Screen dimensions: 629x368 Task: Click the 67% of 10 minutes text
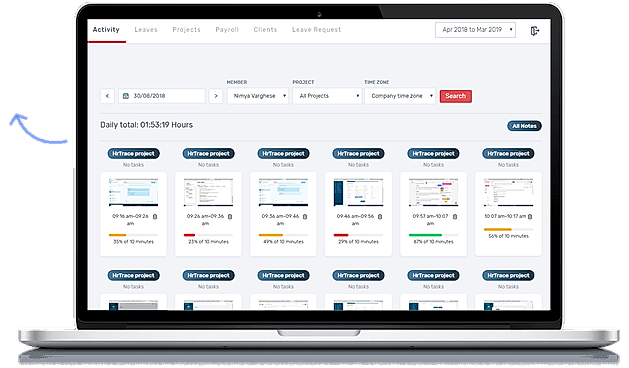coord(434,242)
